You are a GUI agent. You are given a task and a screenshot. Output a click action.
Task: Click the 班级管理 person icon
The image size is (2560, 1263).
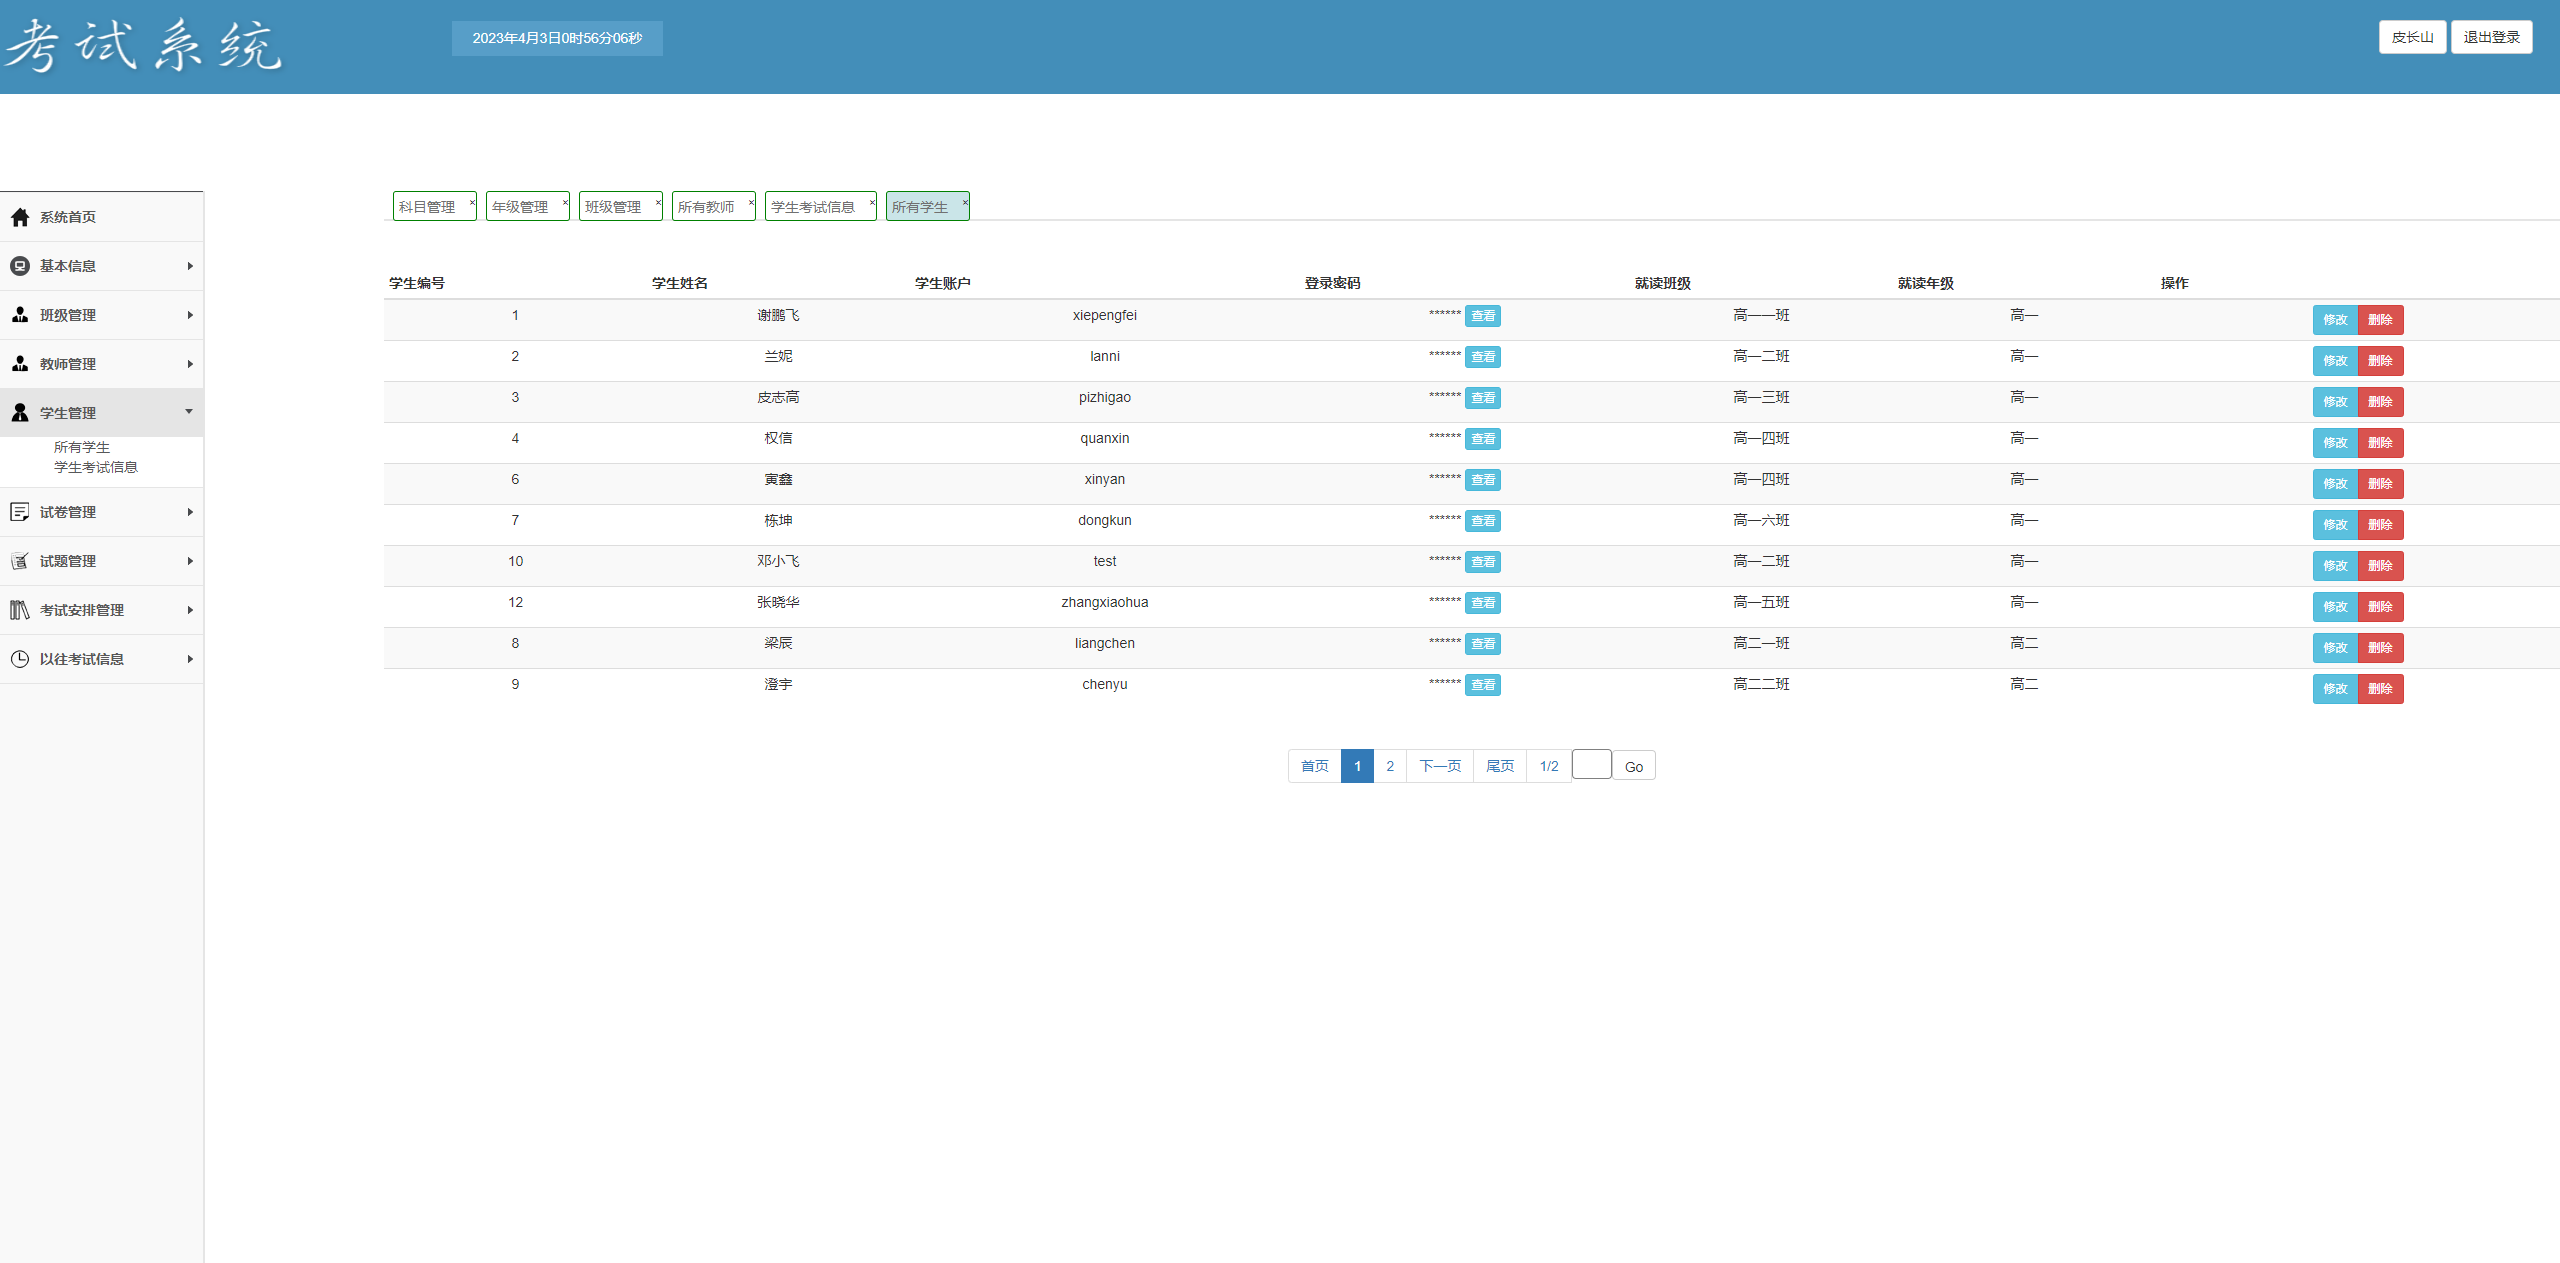coord(20,315)
